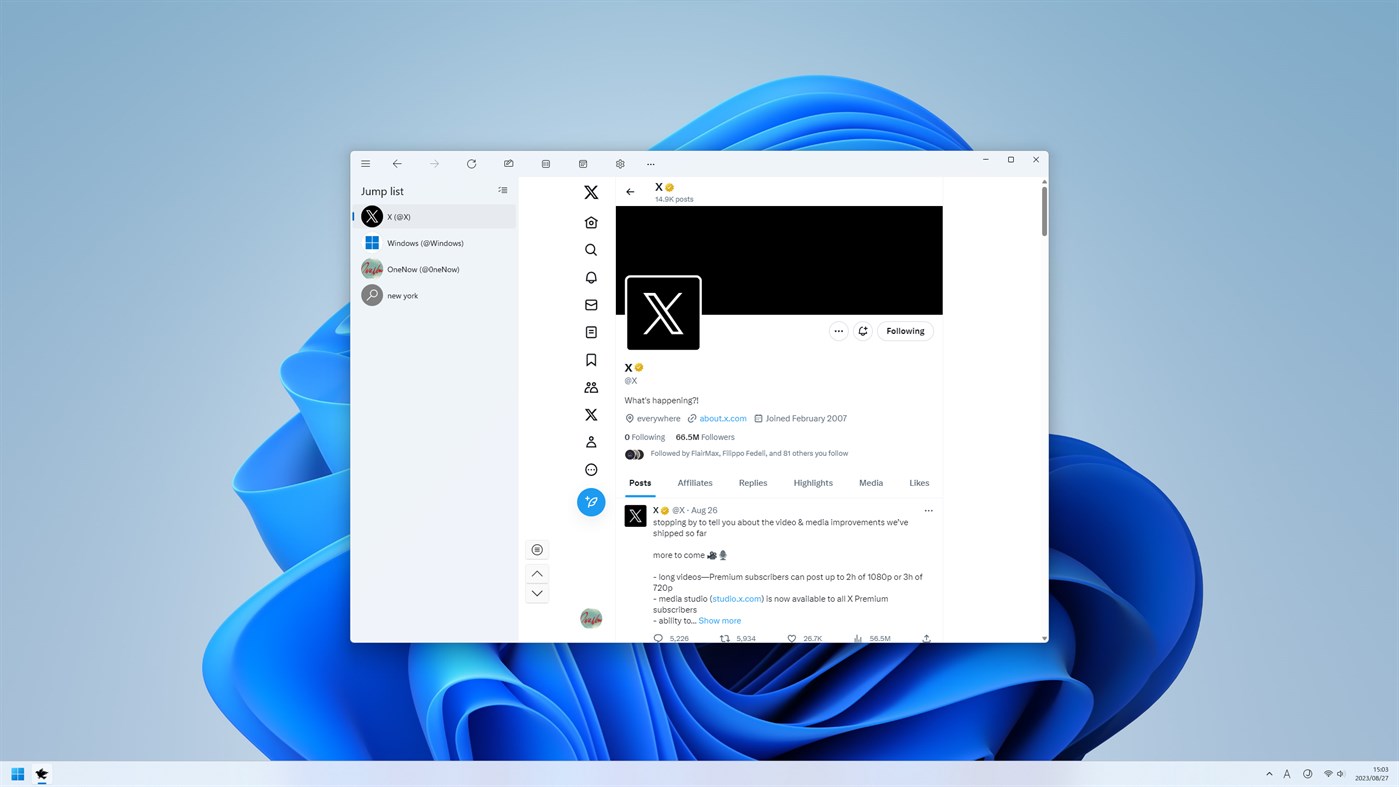This screenshot has width=1399, height=787.
Task: Collapse the Jump list panel
Action: (503, 190)
